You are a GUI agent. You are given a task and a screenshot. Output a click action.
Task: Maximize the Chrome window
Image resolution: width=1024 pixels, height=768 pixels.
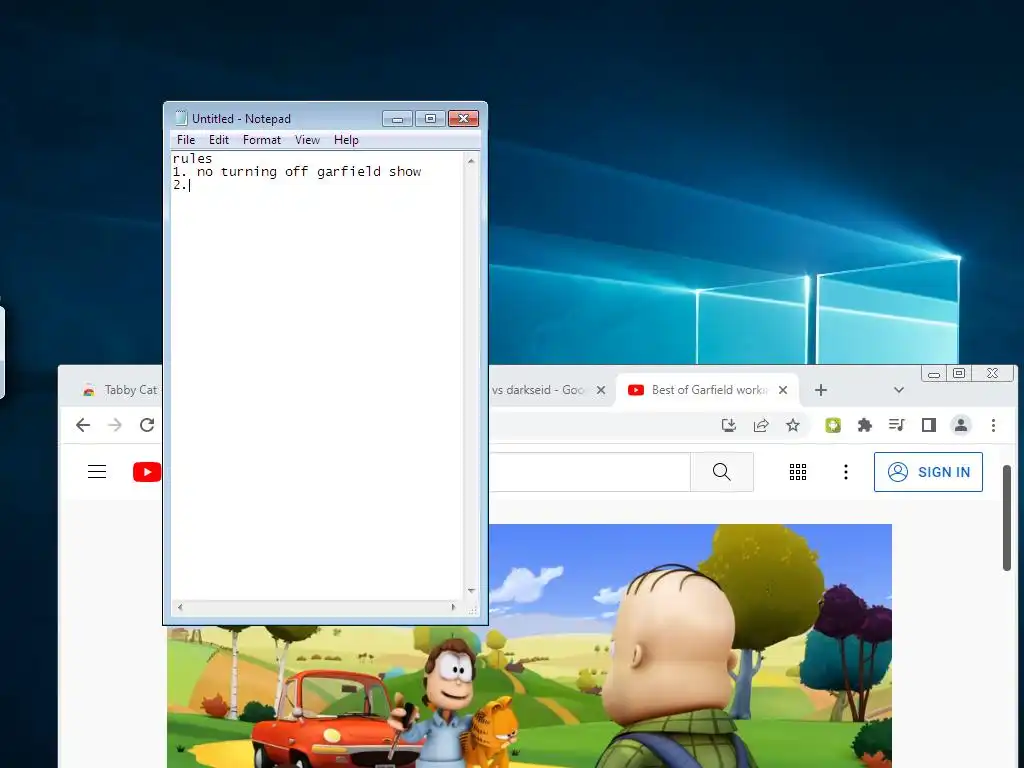pyautogui.click(x=959, y=374)
